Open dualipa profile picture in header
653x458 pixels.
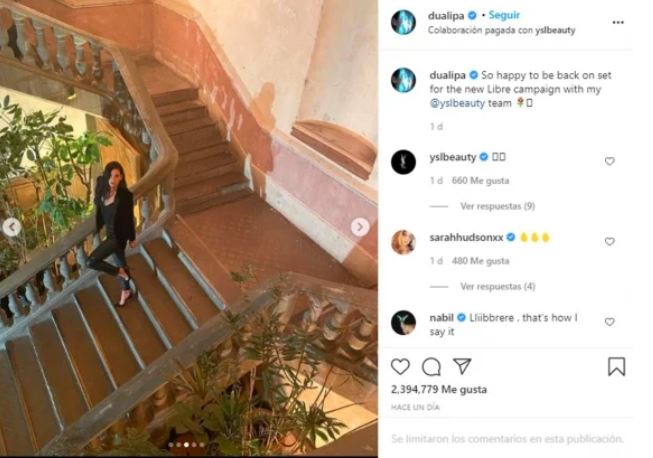coord(403,22)
